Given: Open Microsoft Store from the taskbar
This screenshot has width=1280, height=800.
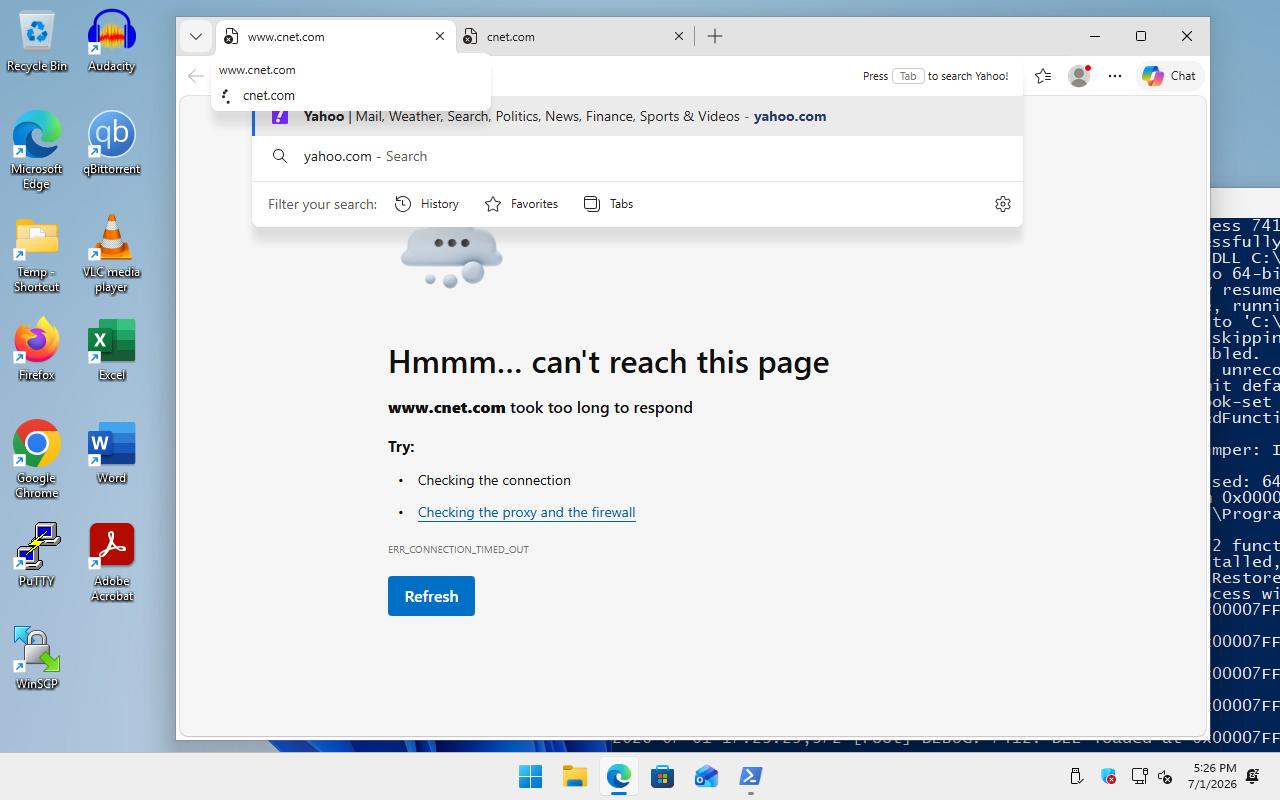Looking at the screenshot, I should 662,776.
